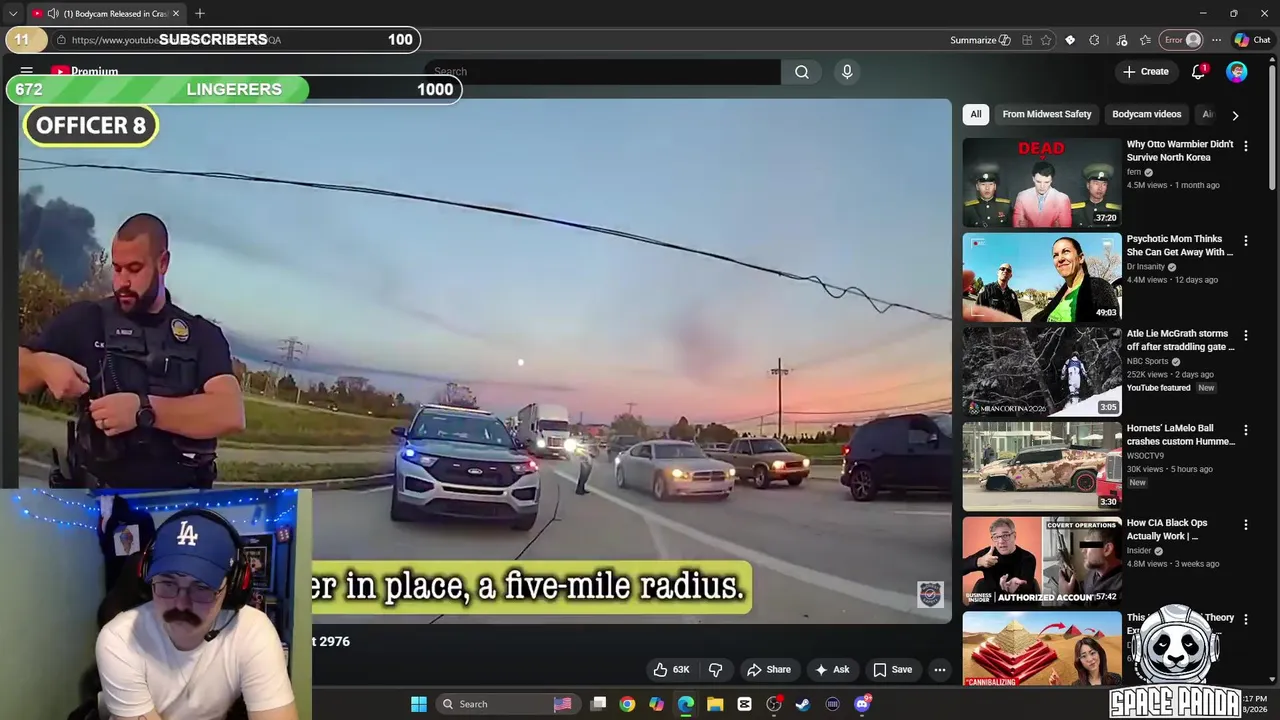The image size is (1280, 720).
Task: Open a new browser tab
Action: tap(200, 14)
